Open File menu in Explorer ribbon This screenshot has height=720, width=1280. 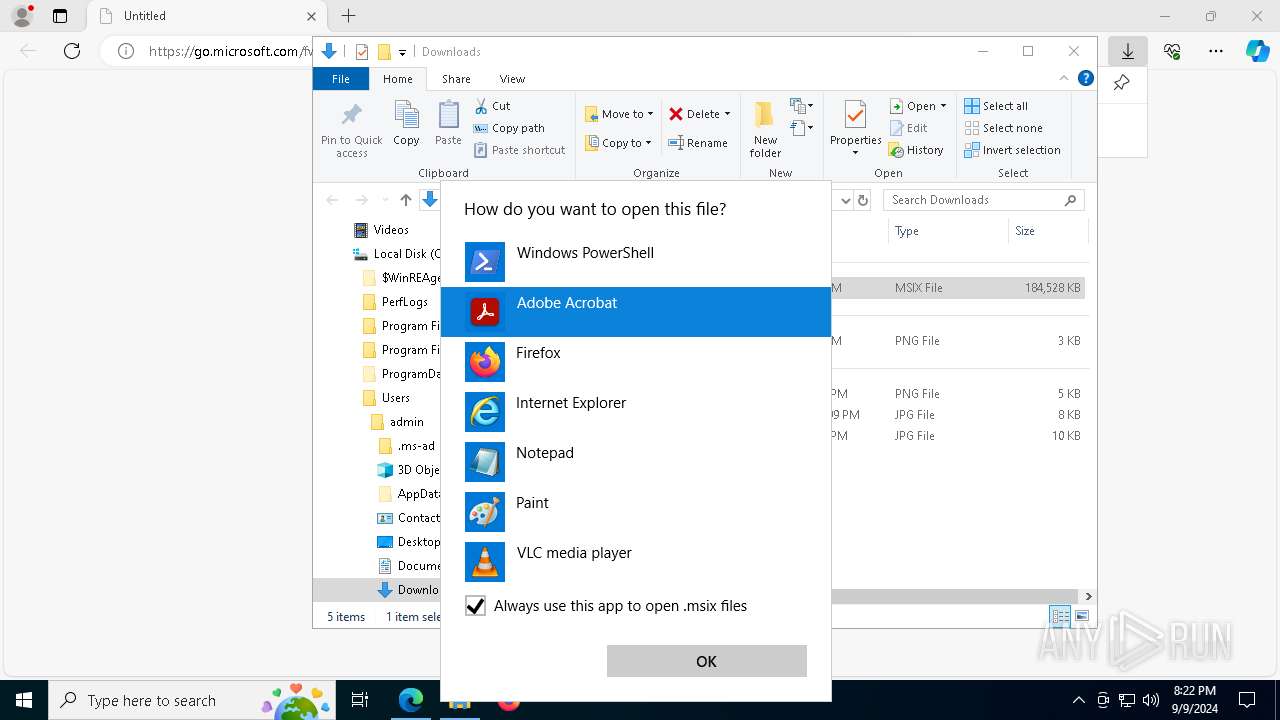pos(341,79)
